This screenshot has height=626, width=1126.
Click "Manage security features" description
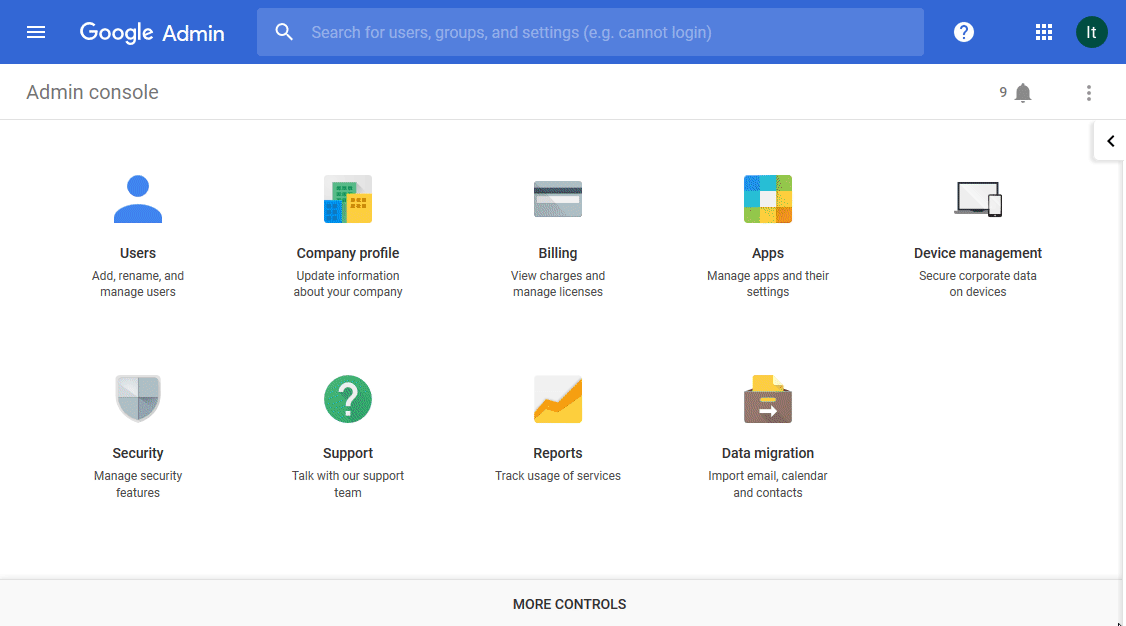click(x=138, y=484)
